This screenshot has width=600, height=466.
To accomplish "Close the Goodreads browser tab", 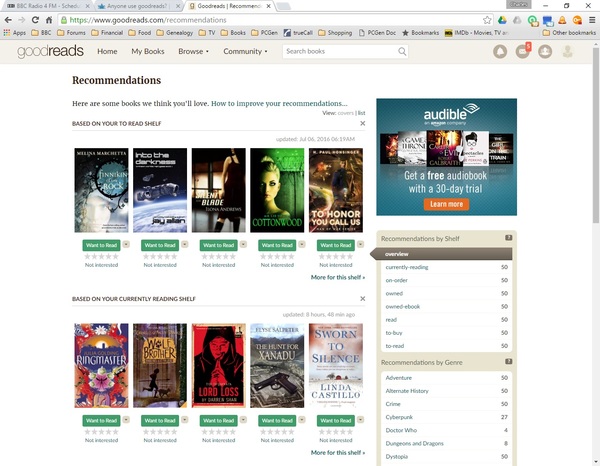I will tap(269, 6).
